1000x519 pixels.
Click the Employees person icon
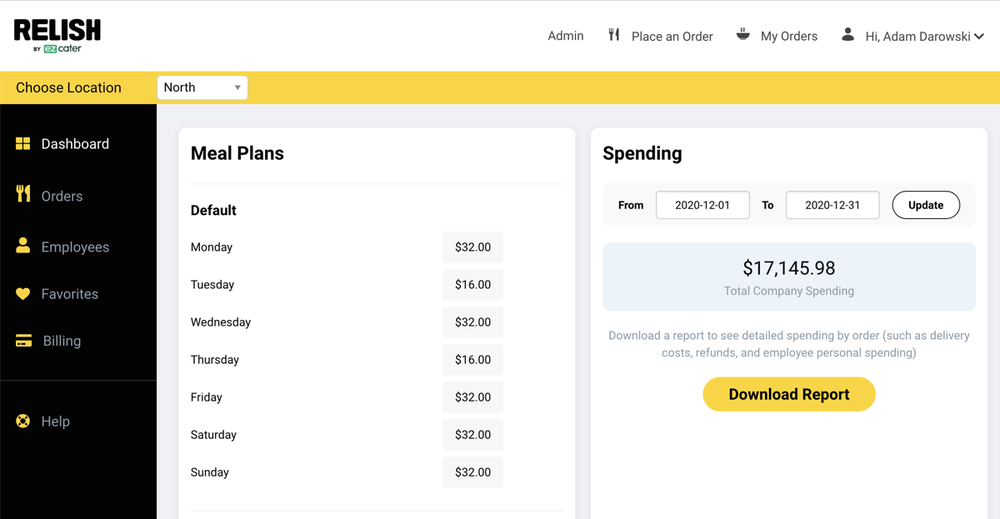click(23, 246)
